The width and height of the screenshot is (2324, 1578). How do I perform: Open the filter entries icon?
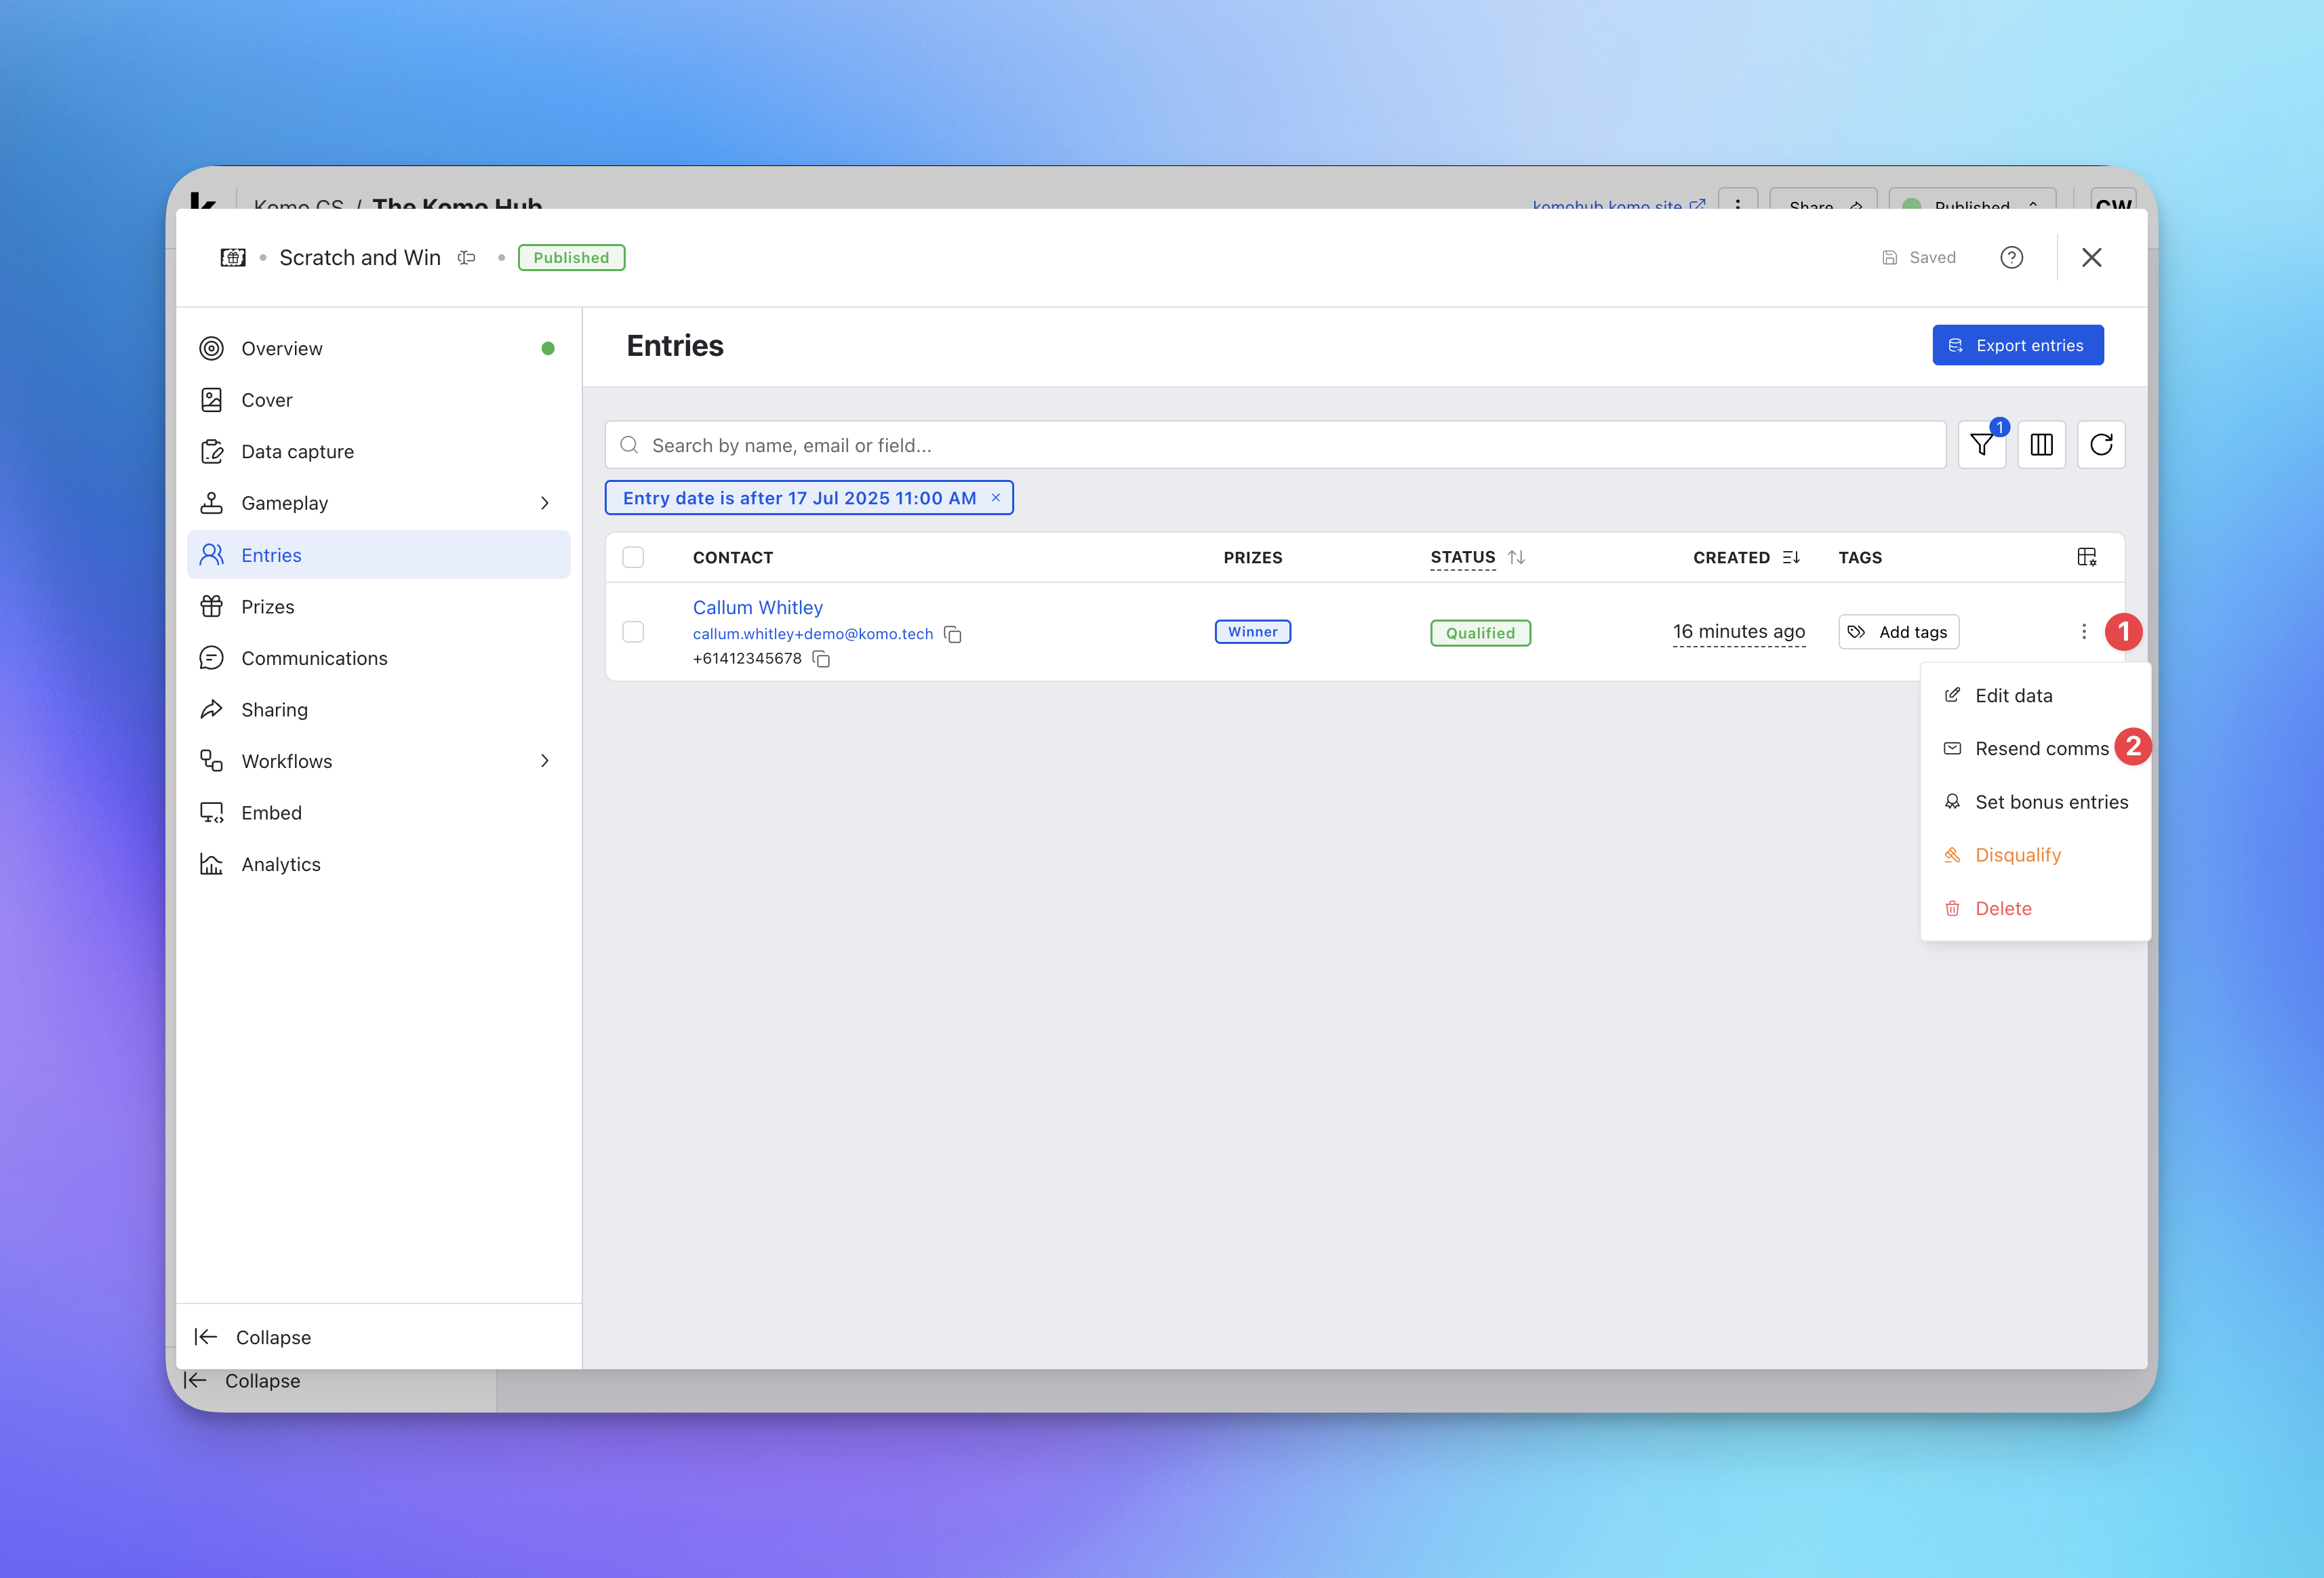(x=1981, y=445)
